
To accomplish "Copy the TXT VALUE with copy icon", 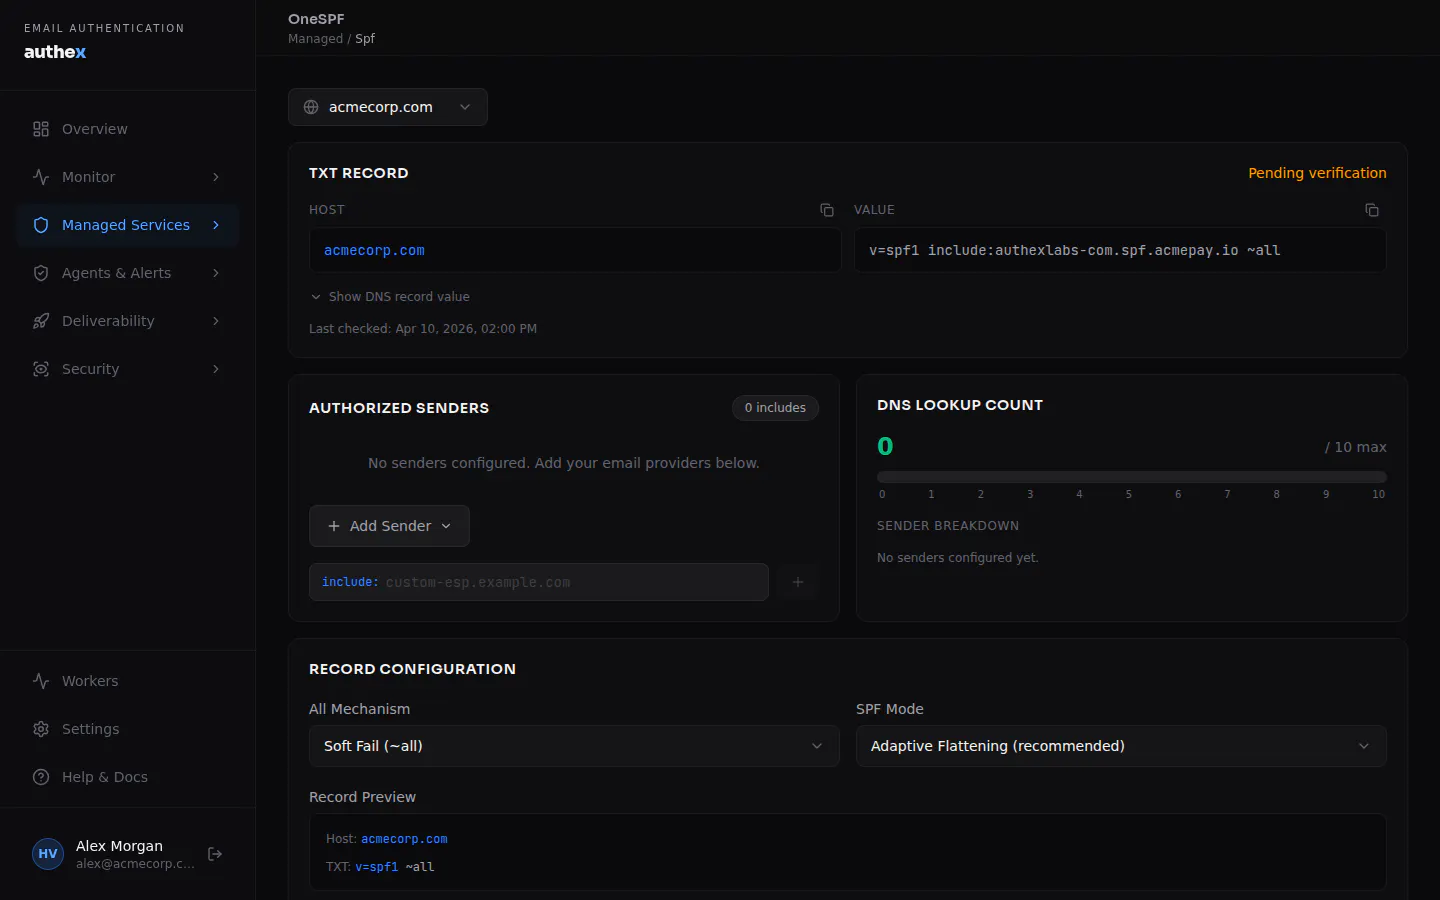I will coord(1372,210).
